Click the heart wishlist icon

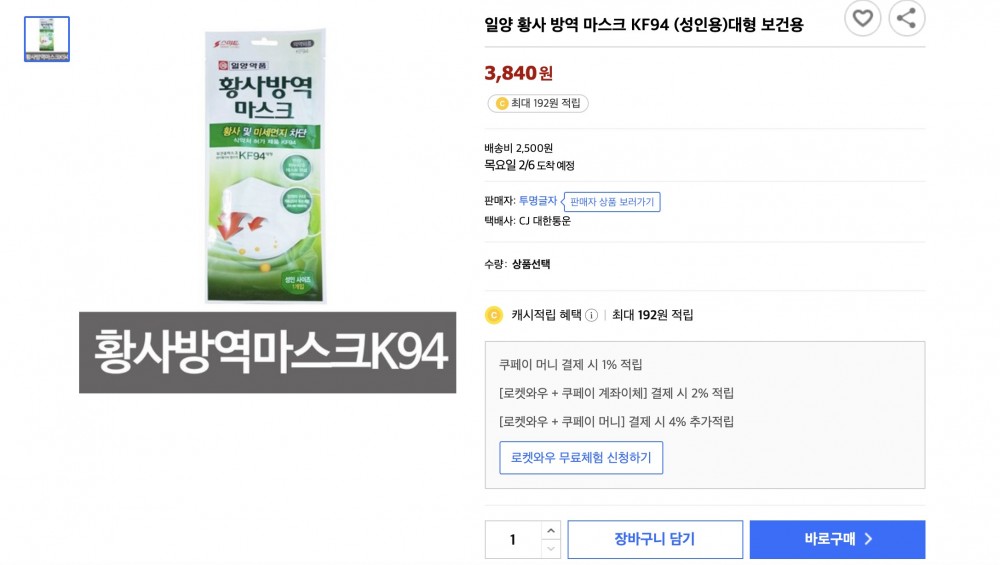863,18
